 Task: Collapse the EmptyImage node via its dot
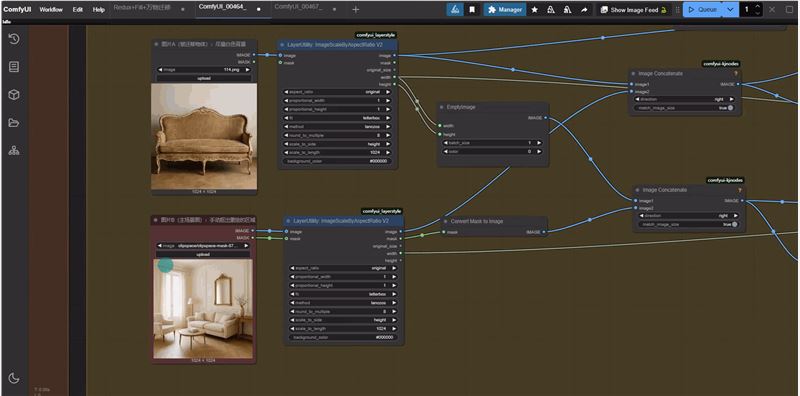pyautogui.click(x=442, y=107)
